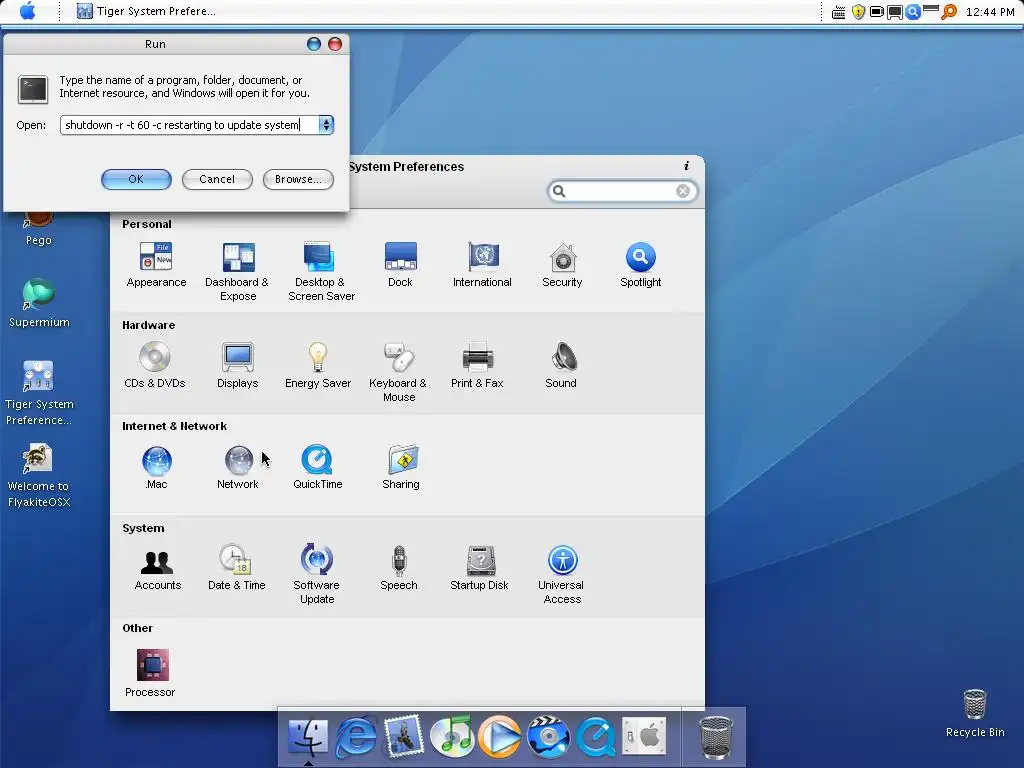
Task: Cancel the Run dialog
Action: 217,179
